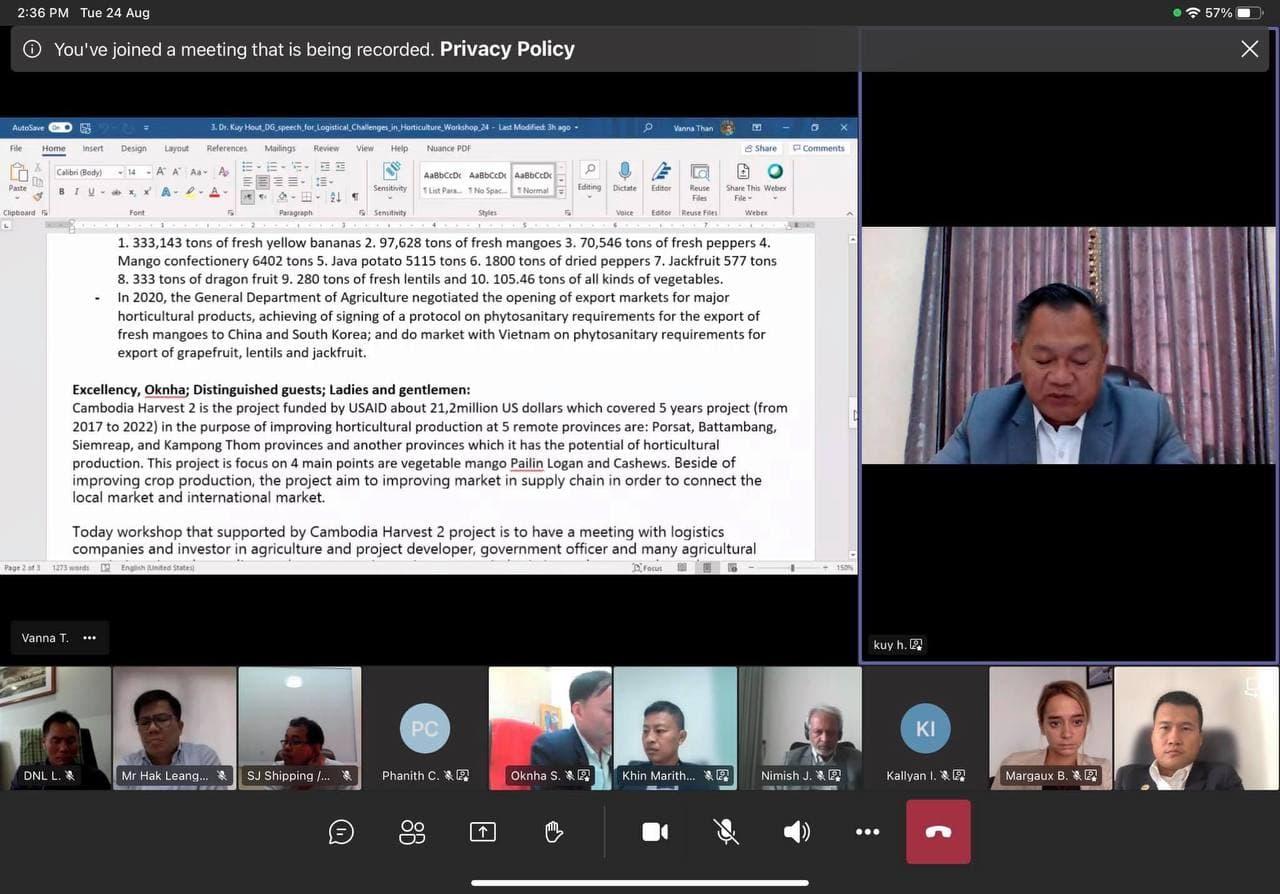
Task: Click the Sort A-Z icon
Action: point(335,197)
